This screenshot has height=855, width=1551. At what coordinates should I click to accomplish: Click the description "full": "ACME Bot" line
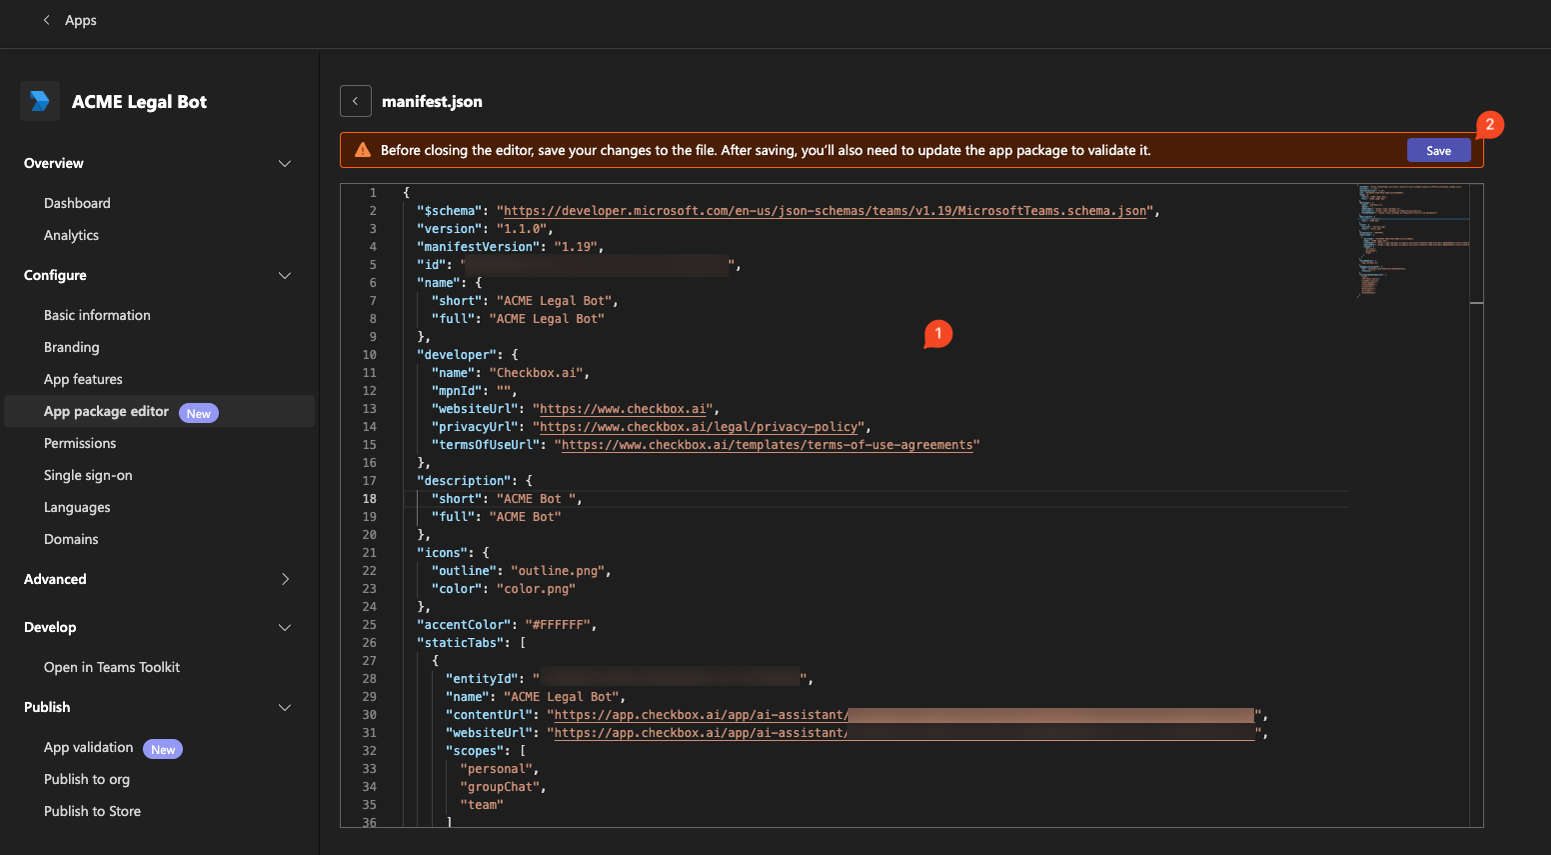(x=496, y=517)
